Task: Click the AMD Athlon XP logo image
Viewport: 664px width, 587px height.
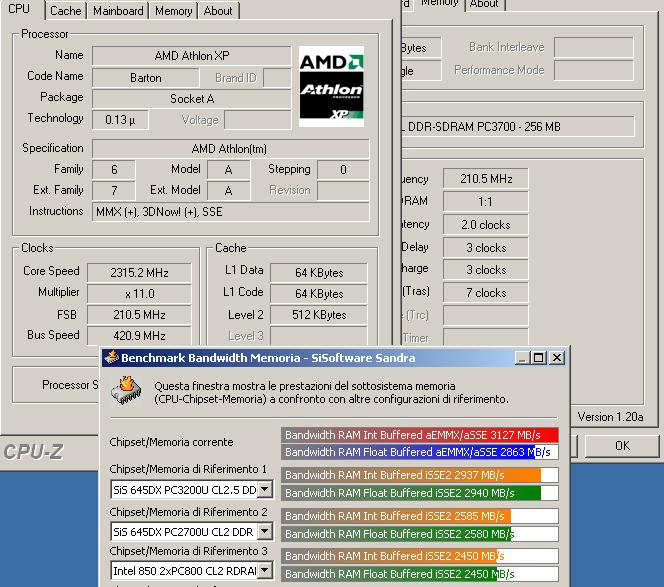Action: coord(332,86)
